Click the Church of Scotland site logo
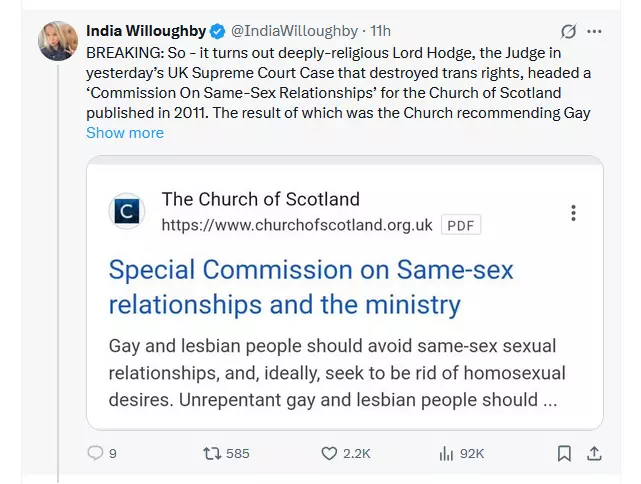 [x=127, y=211]
